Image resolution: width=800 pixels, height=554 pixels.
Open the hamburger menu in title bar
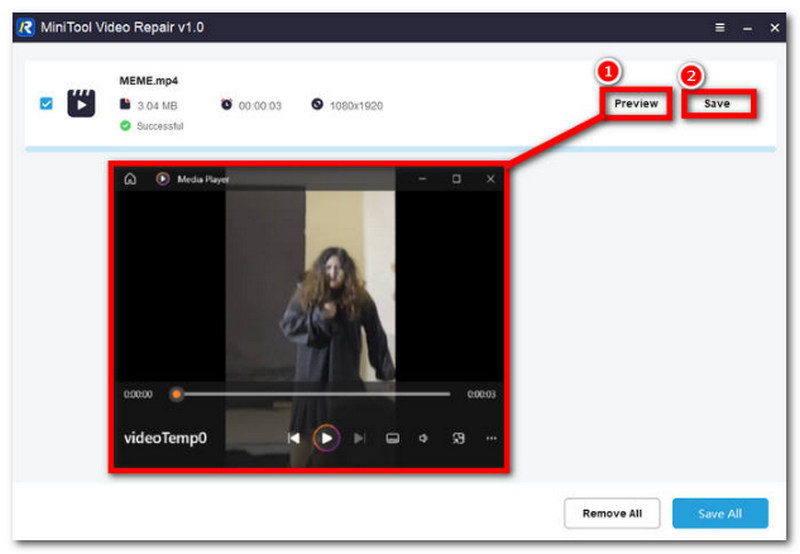[720, 27]
